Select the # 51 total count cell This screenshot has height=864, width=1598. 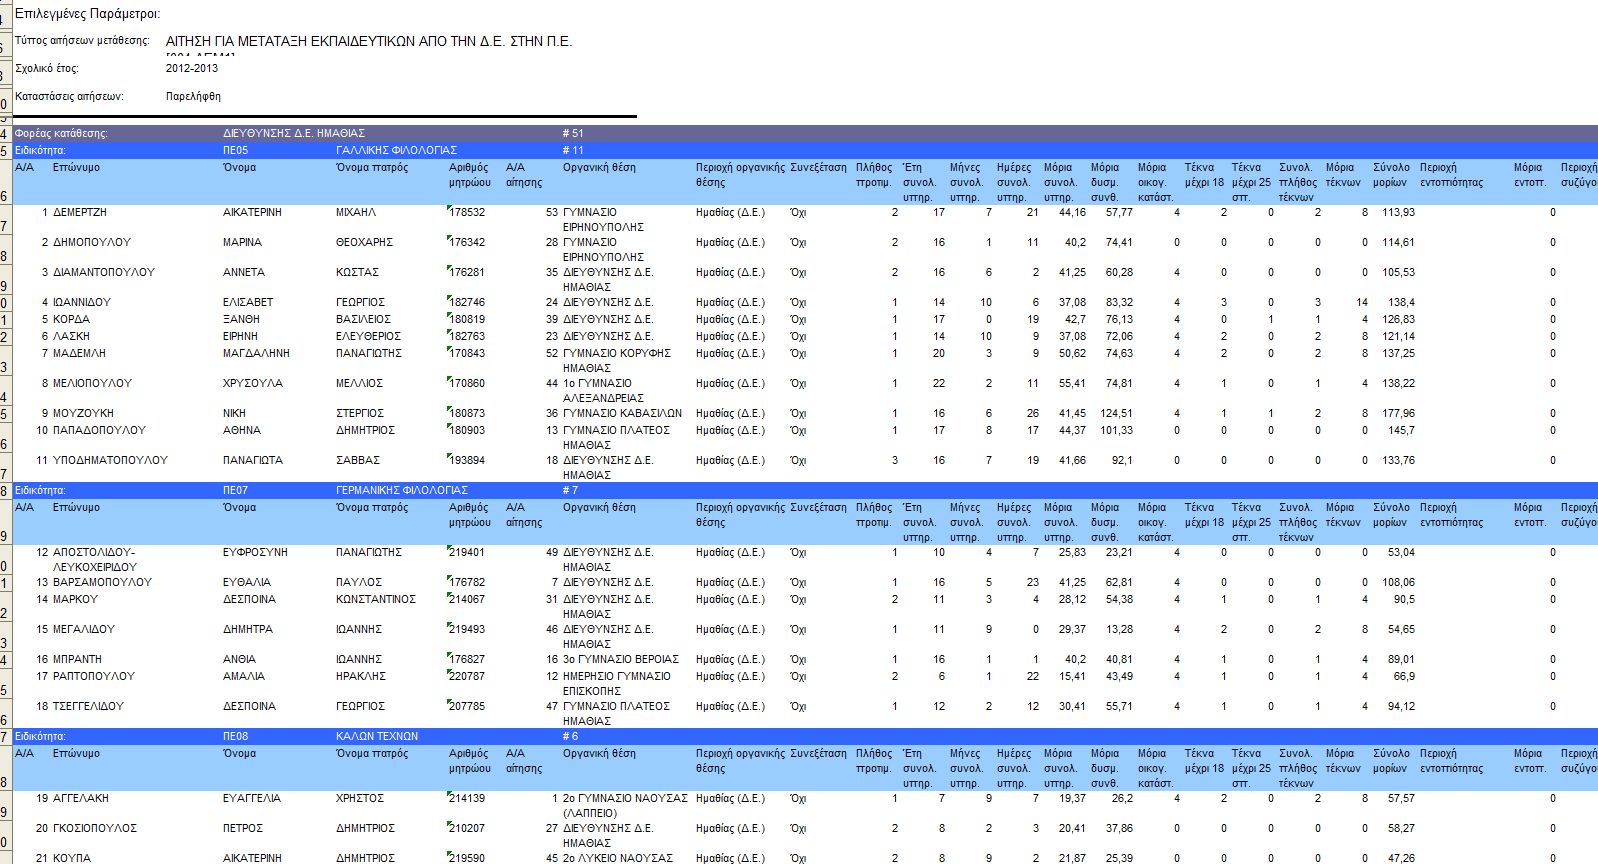pyautogui.click(x=573, y=133)
